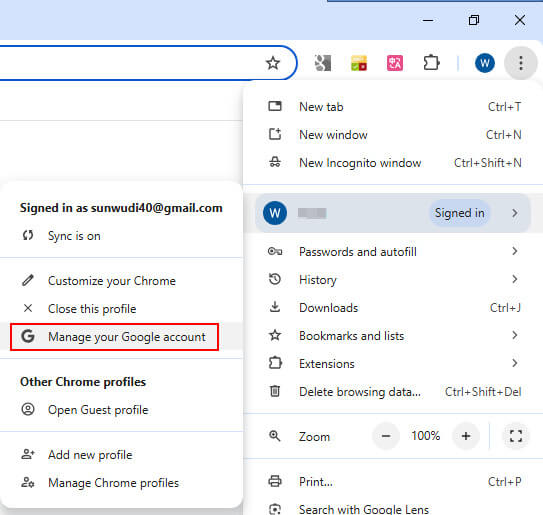Bookmark this page with the star icon
Screen dimensions: 543x515
273,63
